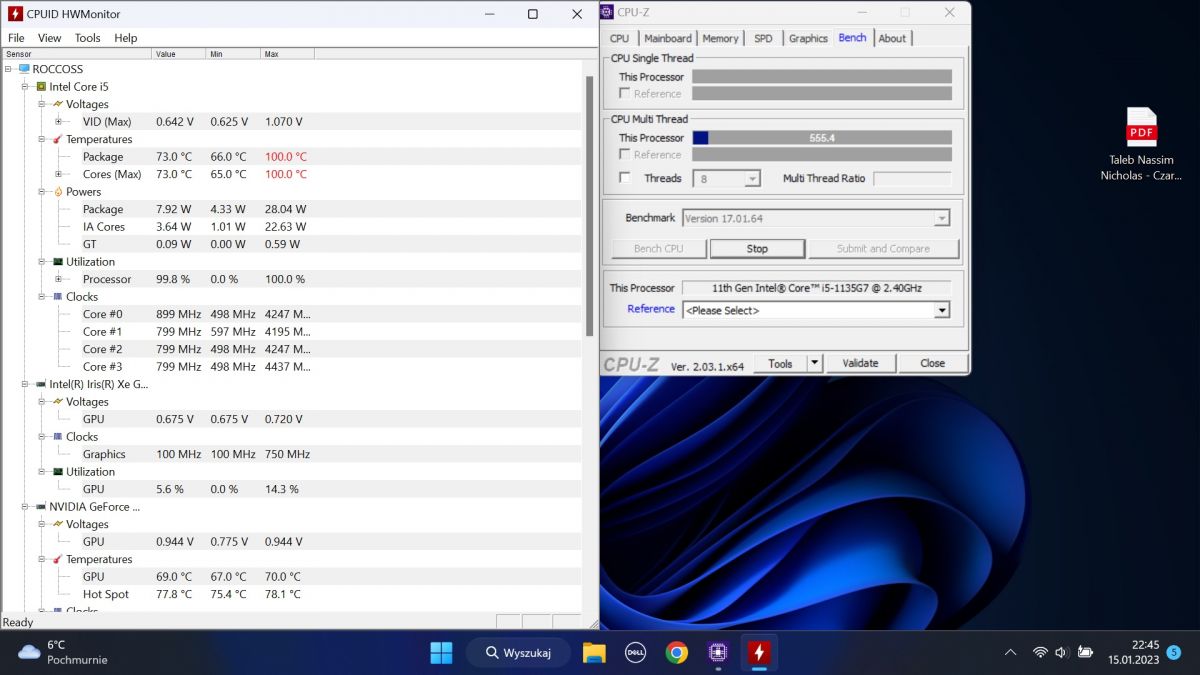Collapse the NVIDIA GeForce node
Image resolution: width=1200 pixels, height=675 pixels.
[x=25, y=507]
